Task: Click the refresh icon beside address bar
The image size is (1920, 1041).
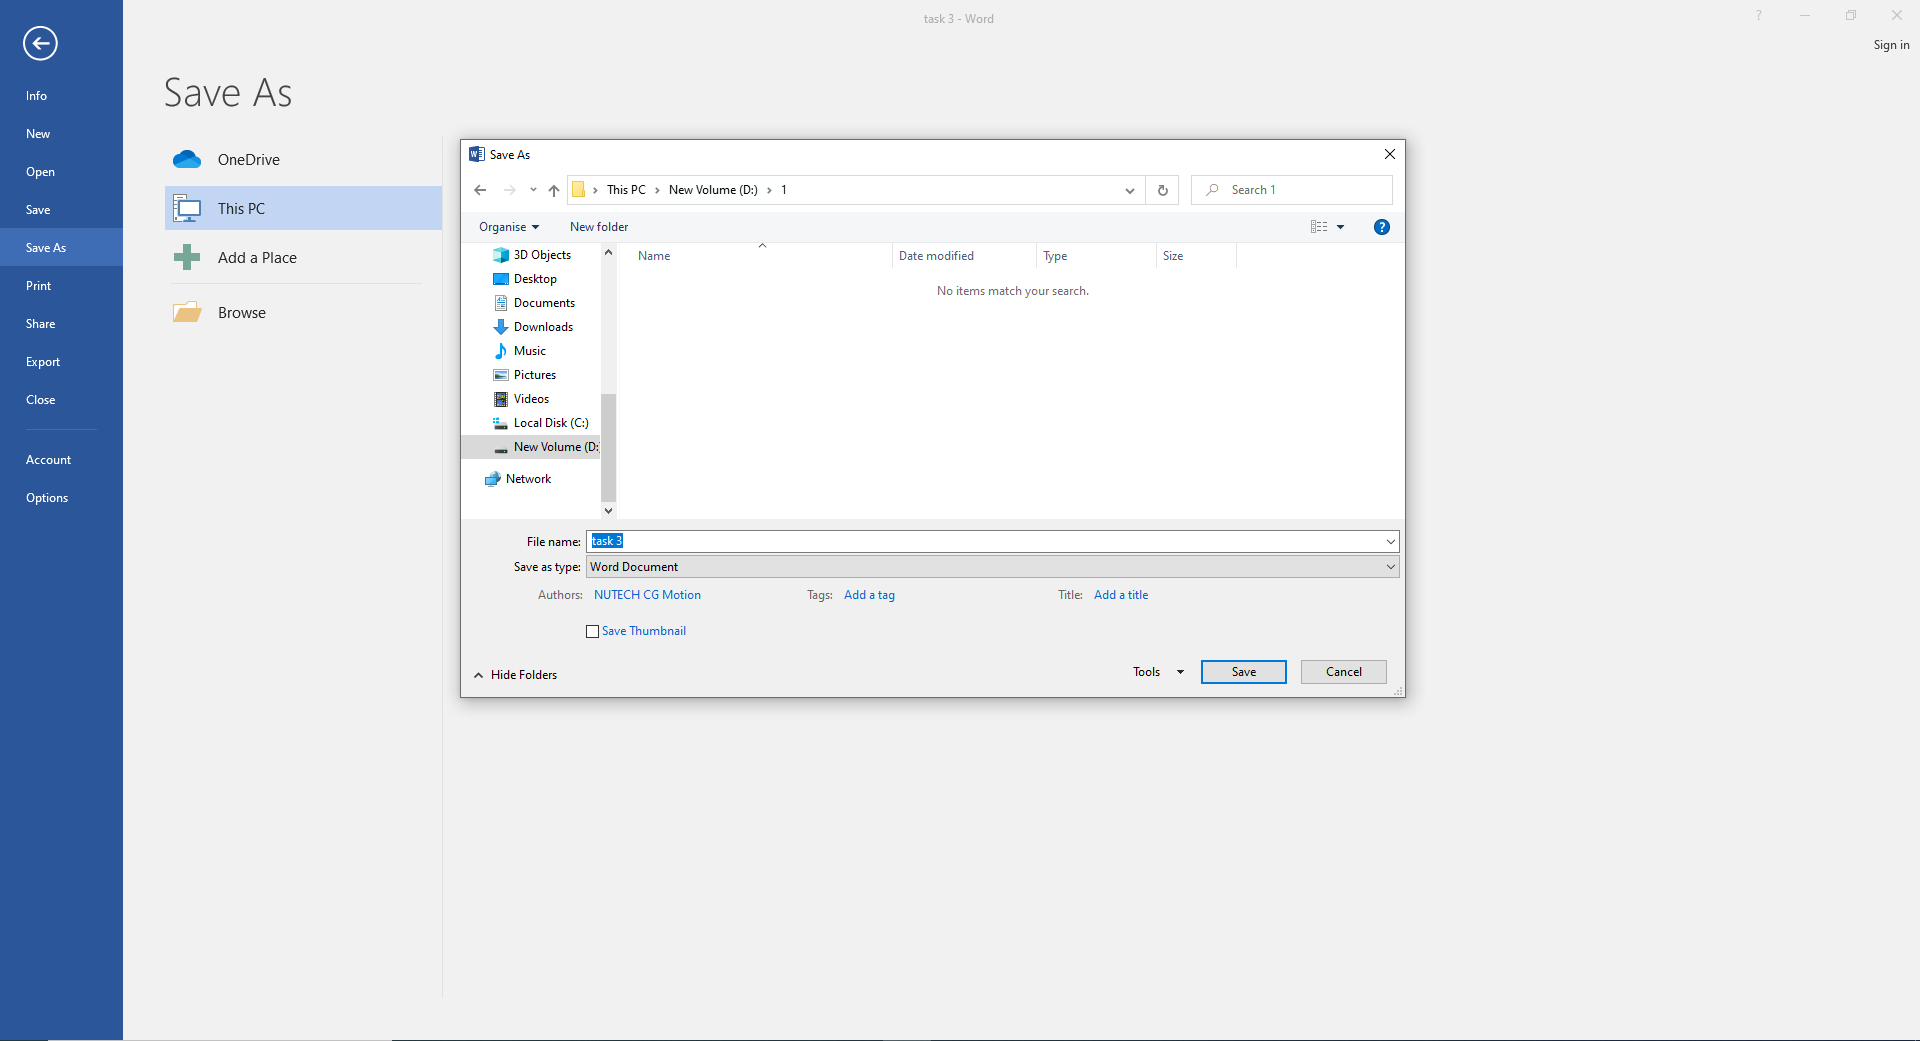Action: click(x=1161, y=190)
